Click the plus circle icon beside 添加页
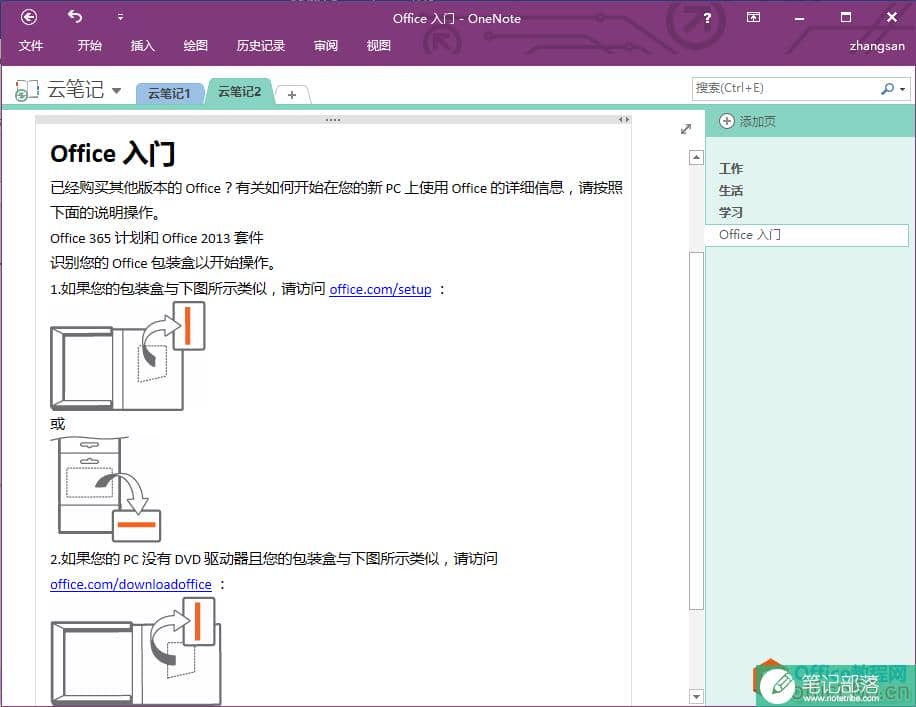916x707 pixels. 726,122
